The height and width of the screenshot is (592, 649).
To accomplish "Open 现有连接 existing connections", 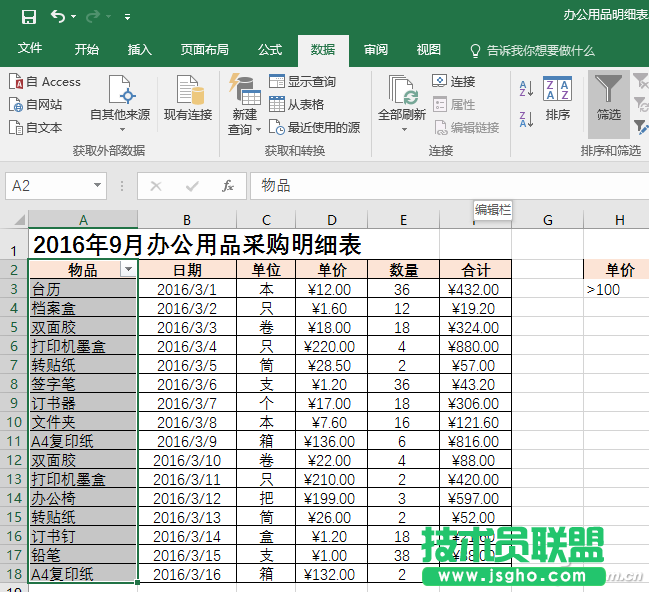I will pyautogui.click(x=188, y=100).
